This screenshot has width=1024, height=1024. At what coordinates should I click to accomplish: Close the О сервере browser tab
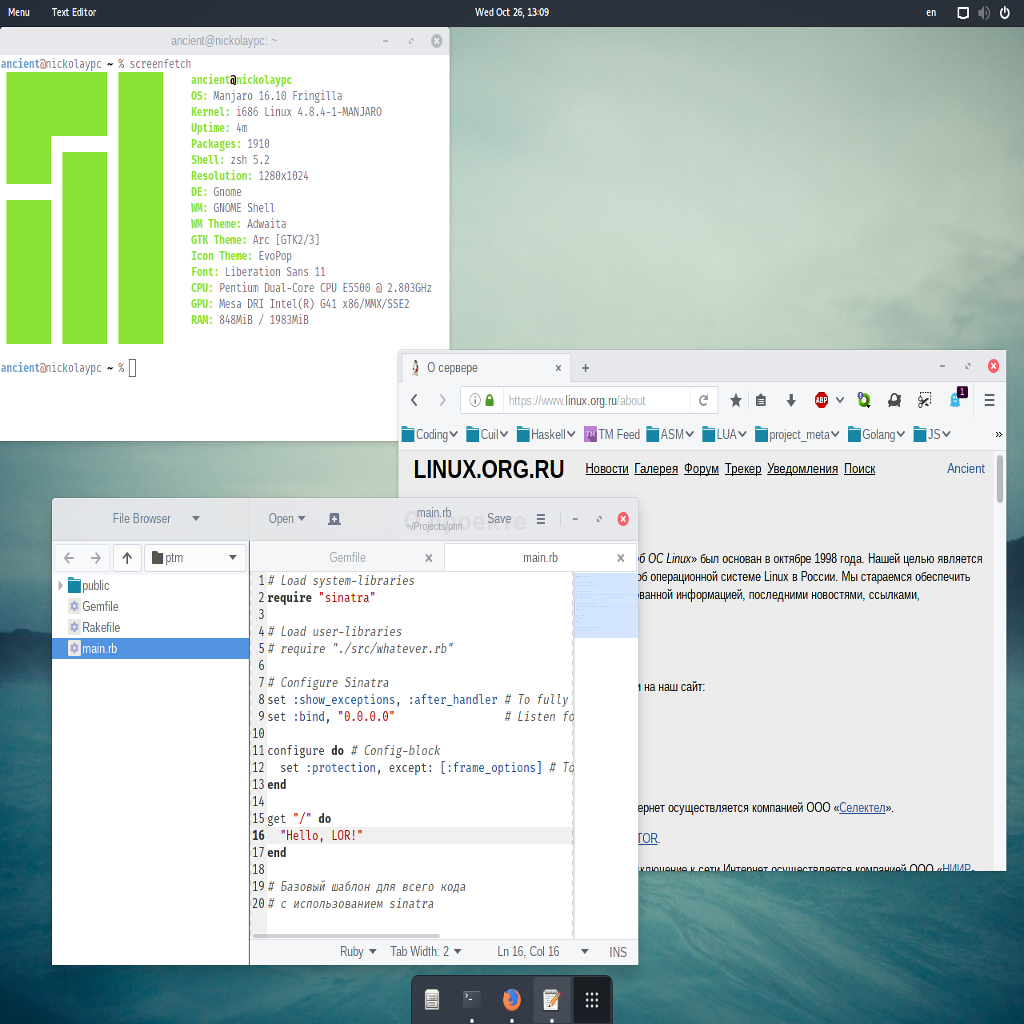click(558, 368)
